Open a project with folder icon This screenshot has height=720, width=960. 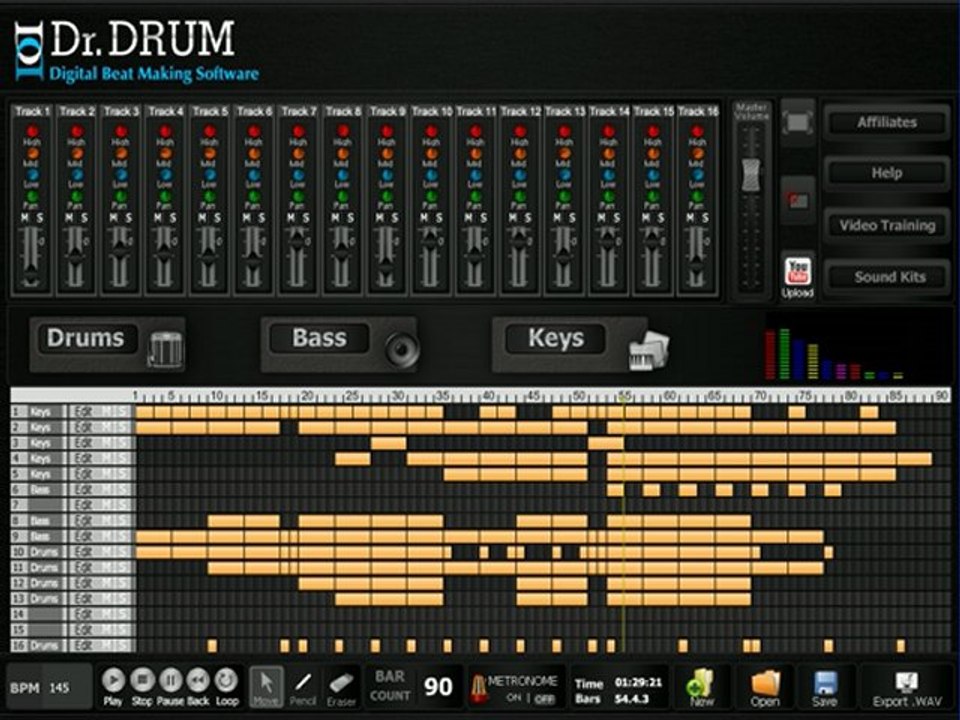click(765, 687)
